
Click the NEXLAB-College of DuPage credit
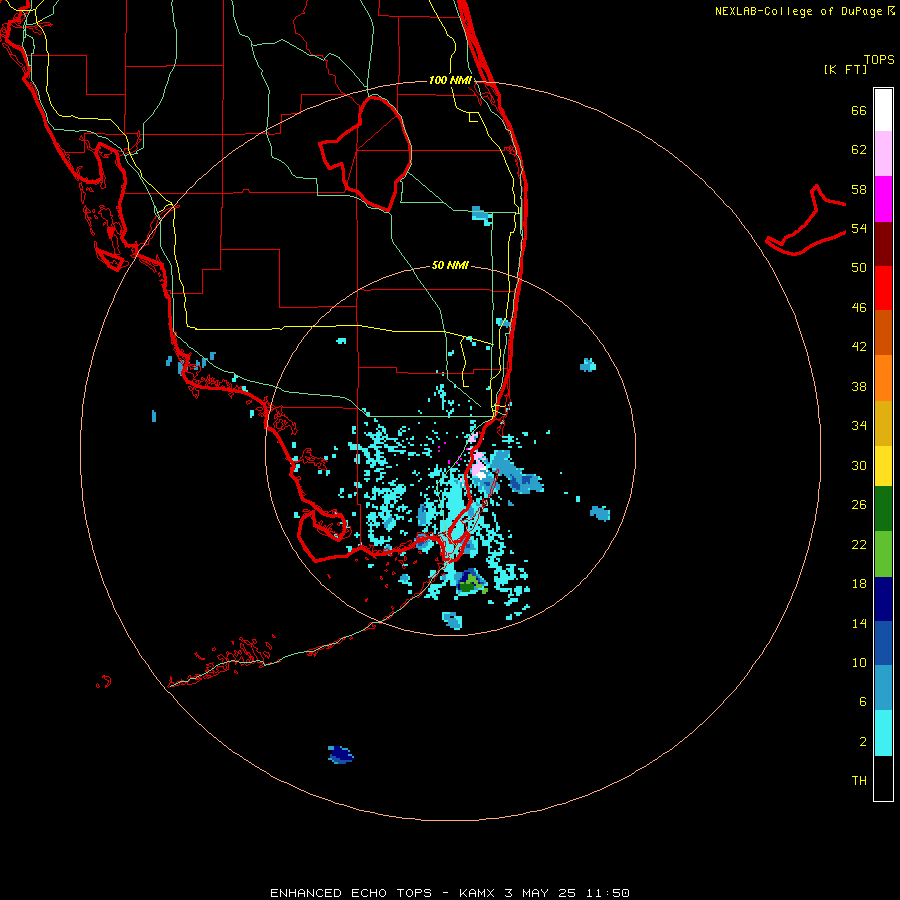[804, 11]
